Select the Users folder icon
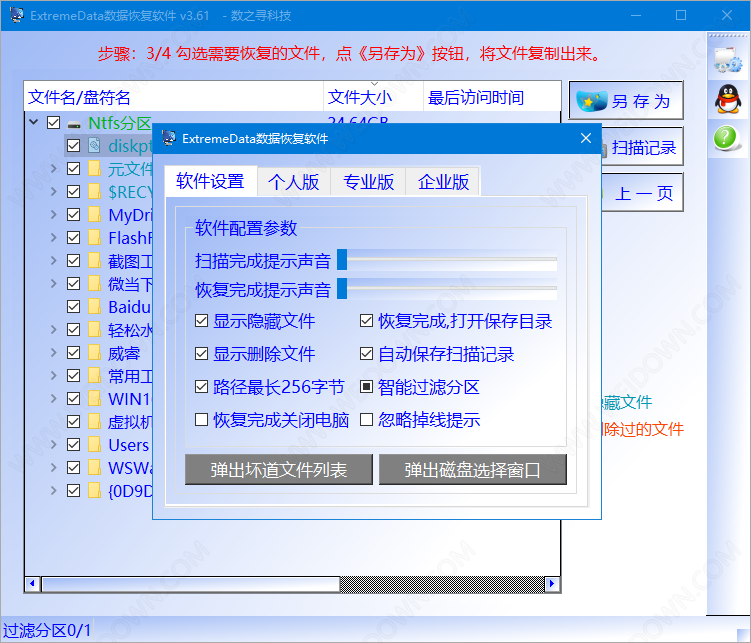This screenshot has height=643, width=751. click(94, 445)
